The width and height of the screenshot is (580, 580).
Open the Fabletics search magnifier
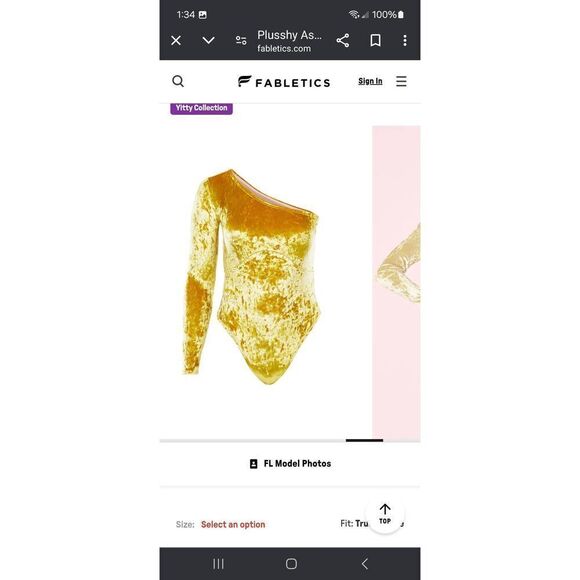[178, 81]
